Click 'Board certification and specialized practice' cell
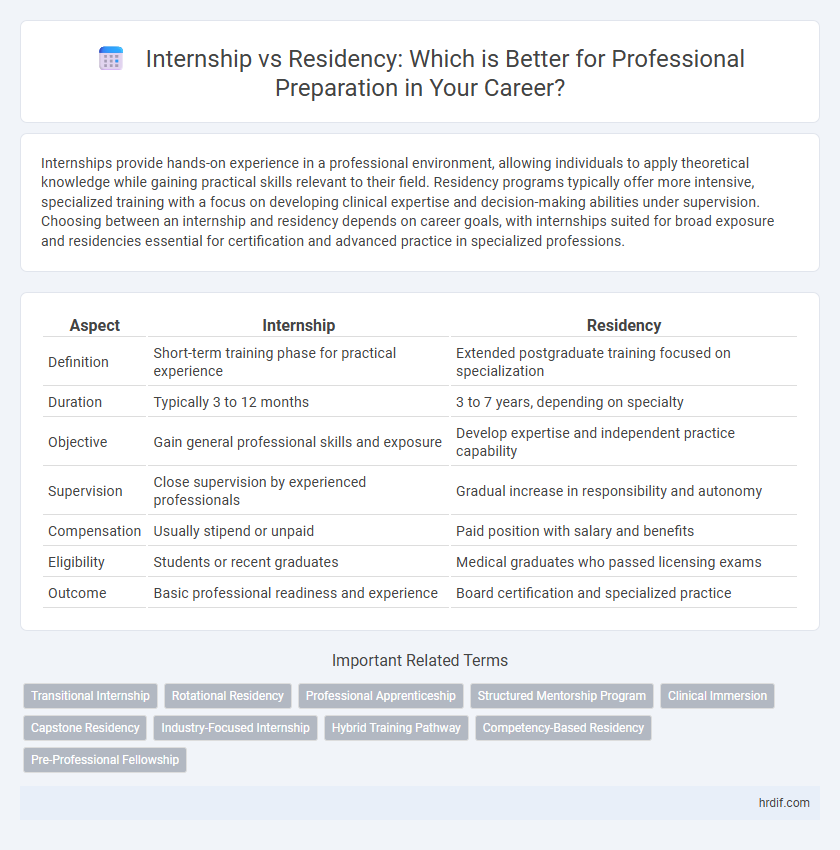This screenshot has height=850, width=840. pyautogui.click(x=624, y=593)
